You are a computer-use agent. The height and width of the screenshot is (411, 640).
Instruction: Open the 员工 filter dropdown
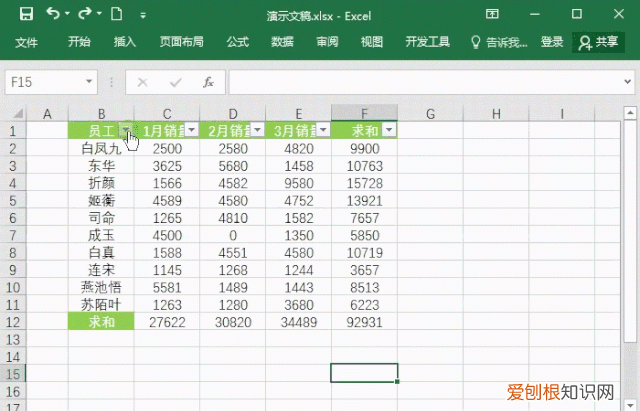126,130
